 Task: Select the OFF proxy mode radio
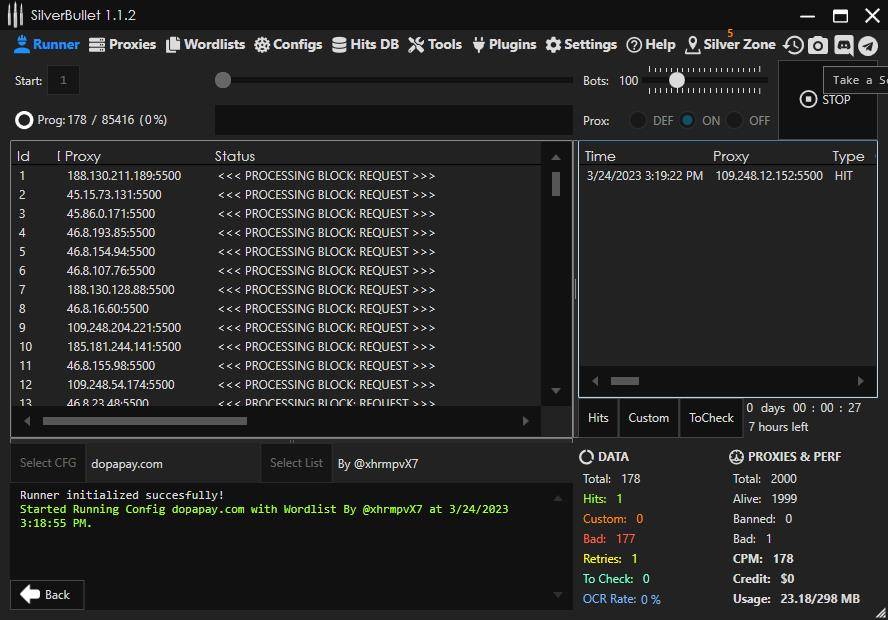[735, 120]
